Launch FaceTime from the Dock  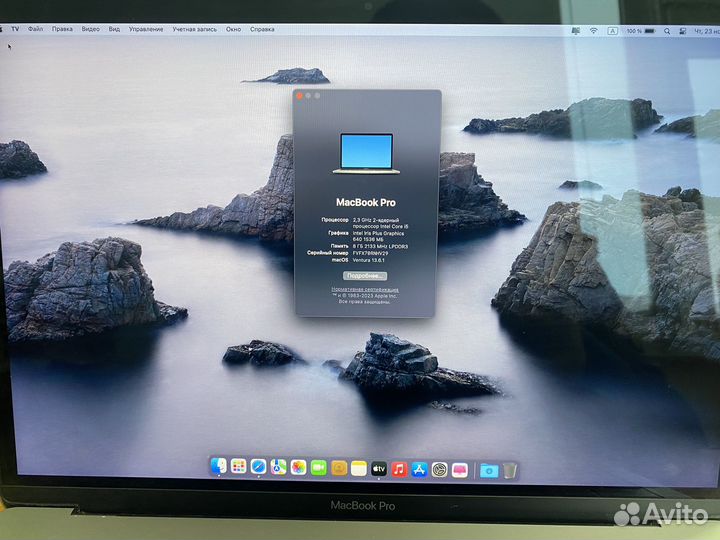[x=319, y=468]
